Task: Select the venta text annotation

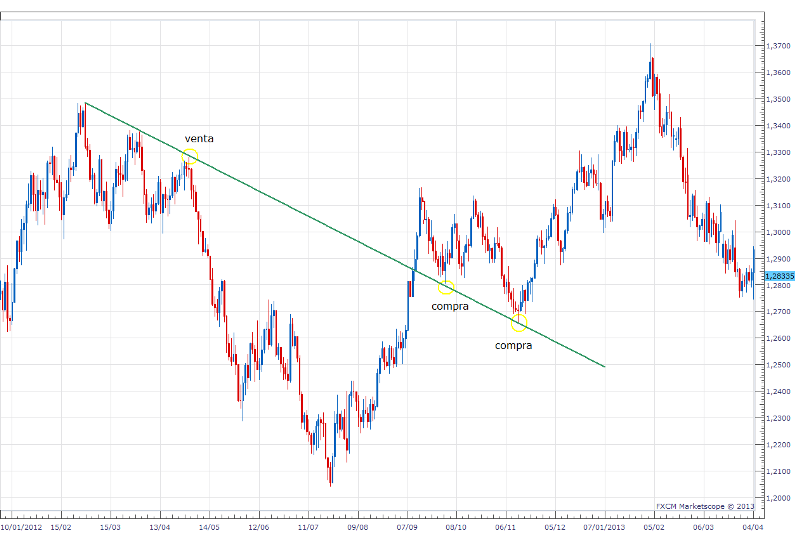Action: click(199, 138)
